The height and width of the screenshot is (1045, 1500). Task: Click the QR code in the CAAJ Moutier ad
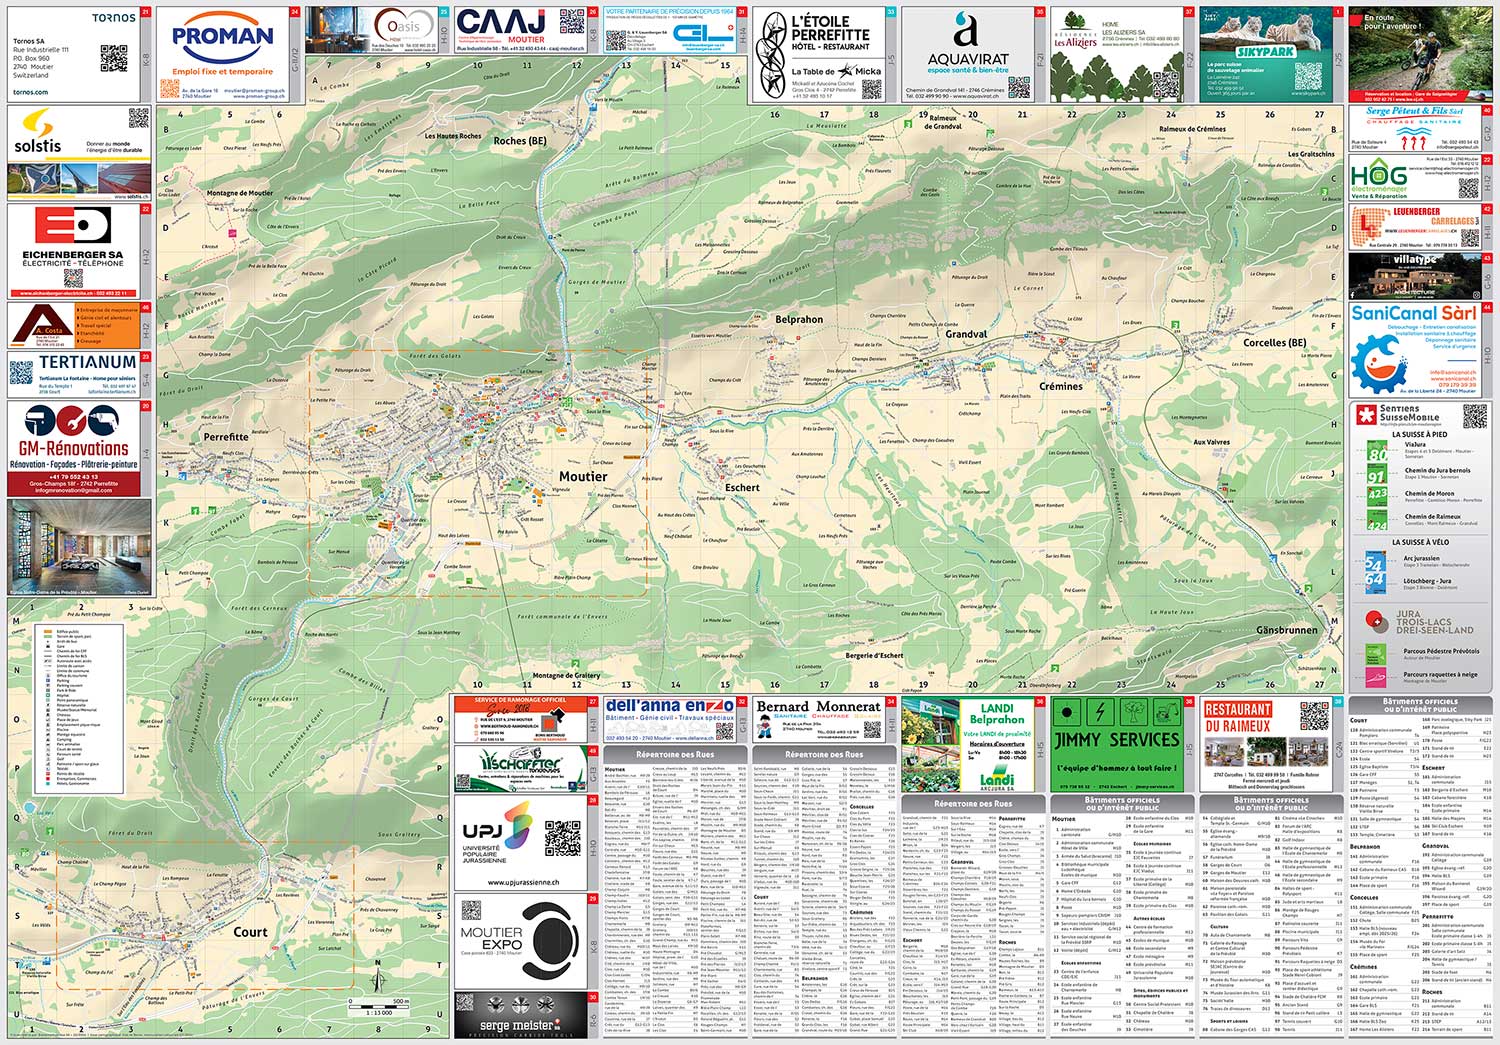(571, 23)
